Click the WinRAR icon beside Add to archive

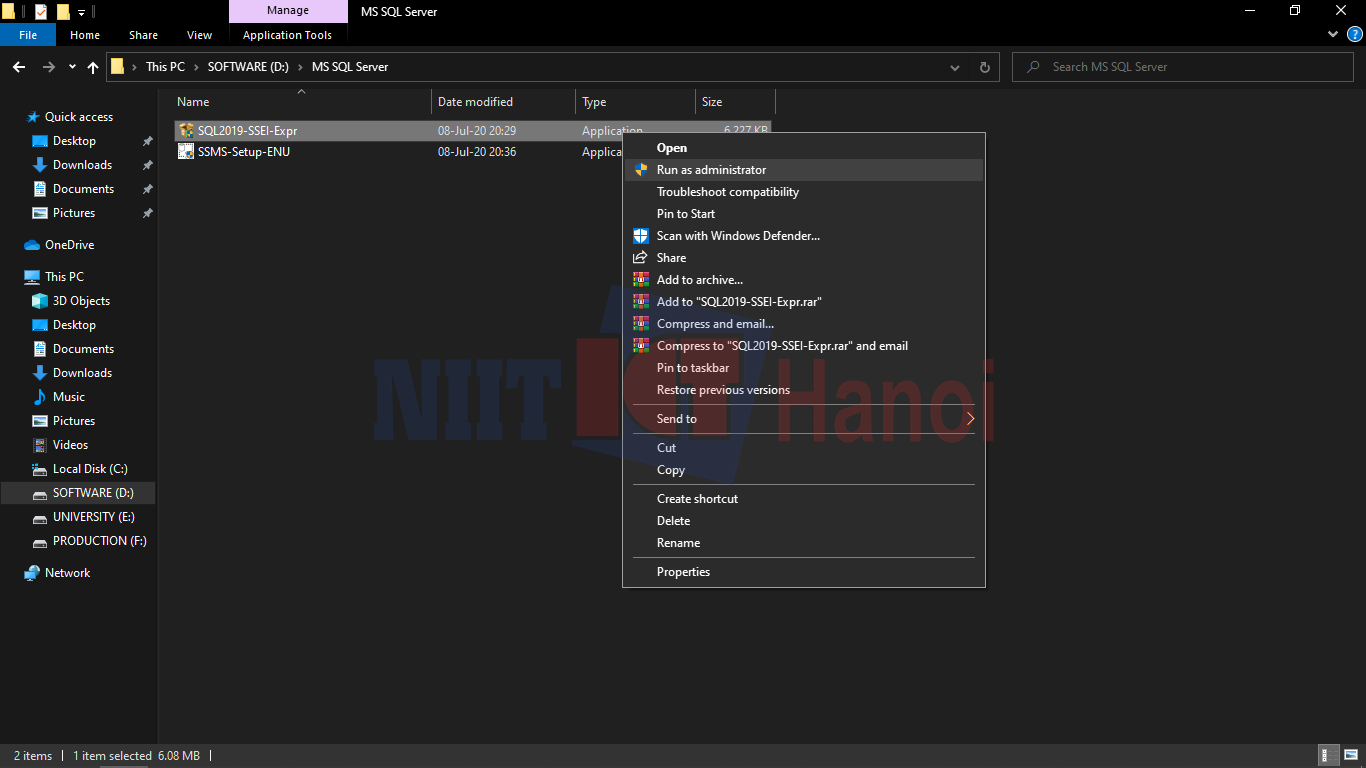[x=640, y=279]
